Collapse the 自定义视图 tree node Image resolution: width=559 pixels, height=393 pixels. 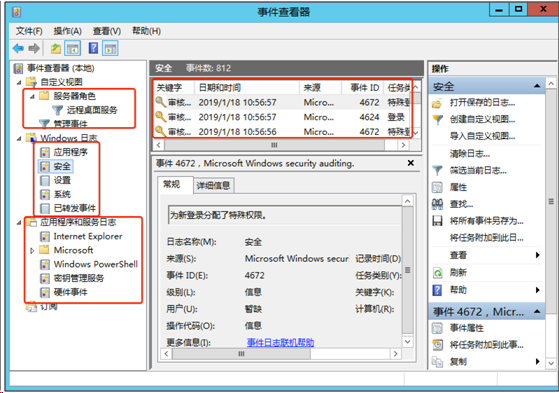coord(19,82)
